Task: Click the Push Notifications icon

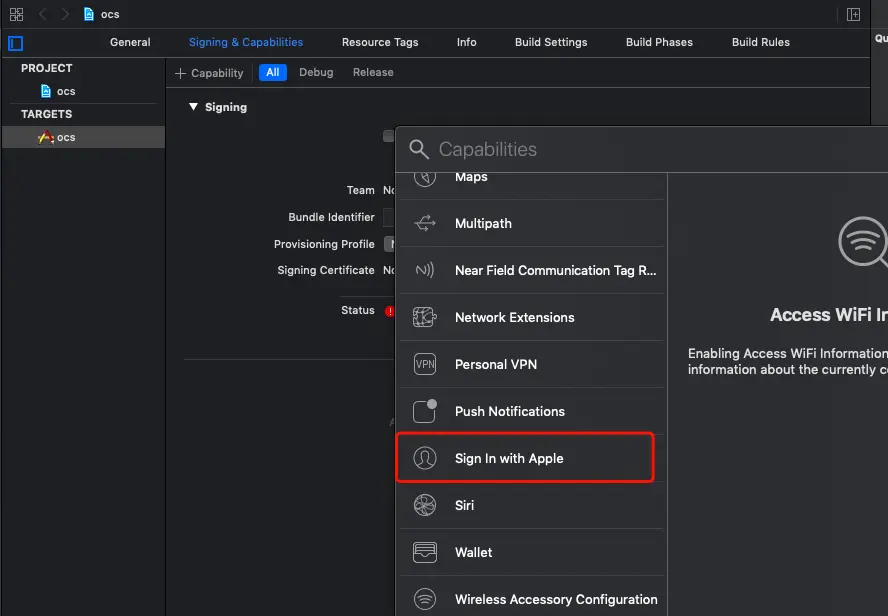Action: 425,411
